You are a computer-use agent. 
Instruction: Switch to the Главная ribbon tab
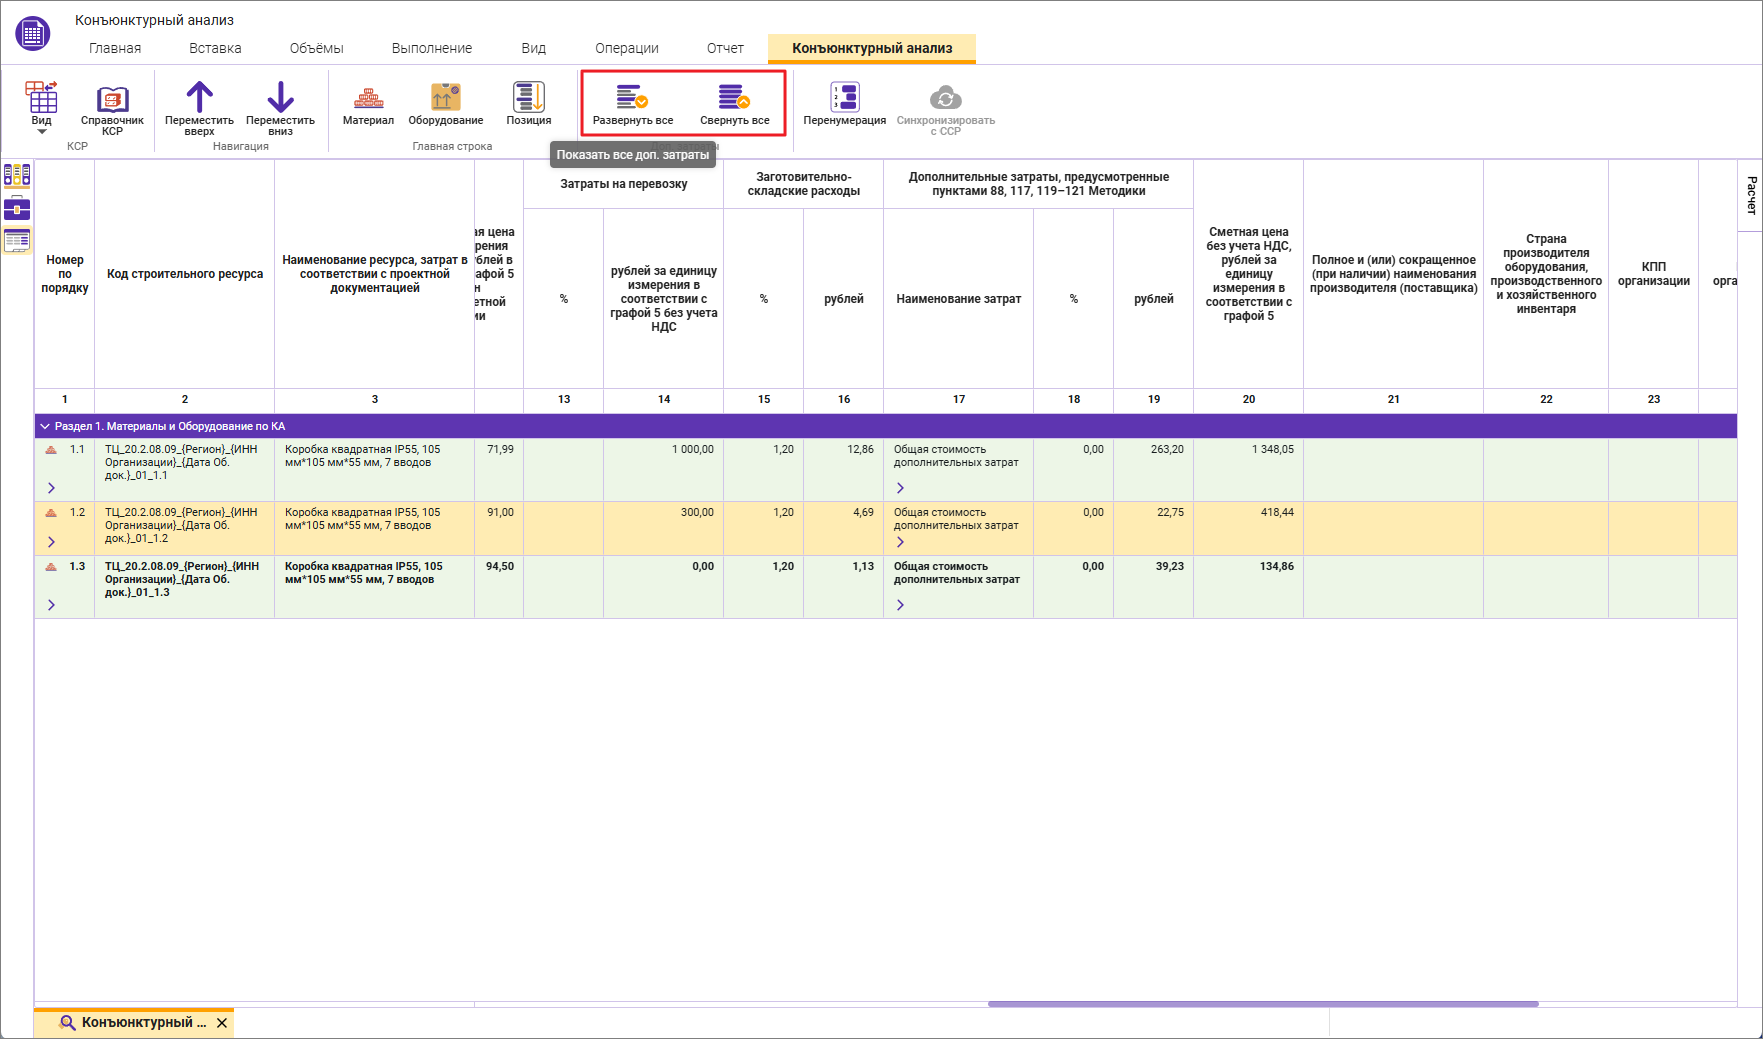tap(115, 48)
